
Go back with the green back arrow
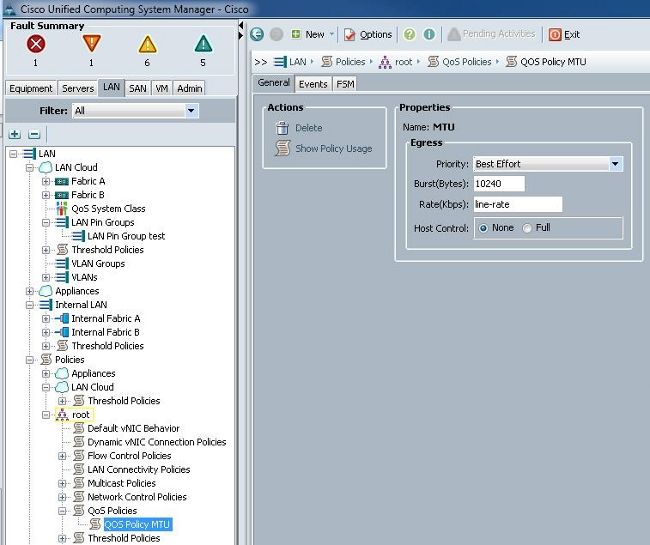coord(257,34)
